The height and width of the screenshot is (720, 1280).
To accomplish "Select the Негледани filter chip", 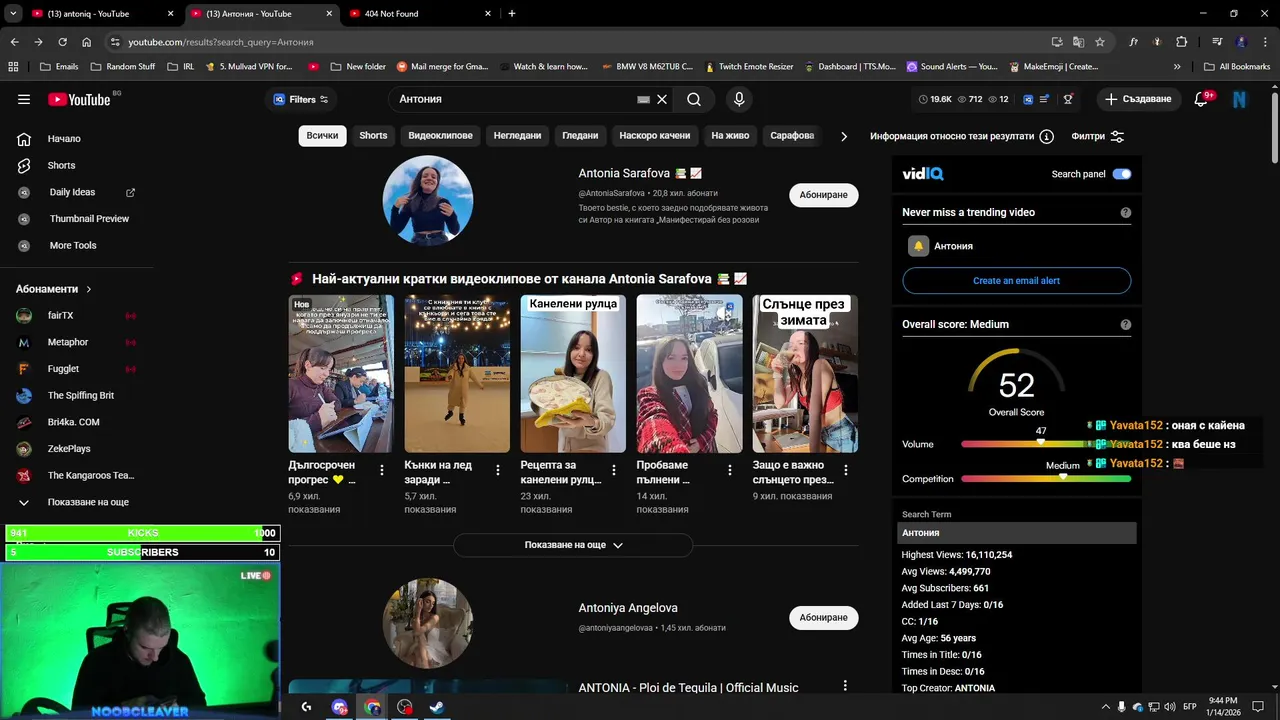I will click(517, 136).
